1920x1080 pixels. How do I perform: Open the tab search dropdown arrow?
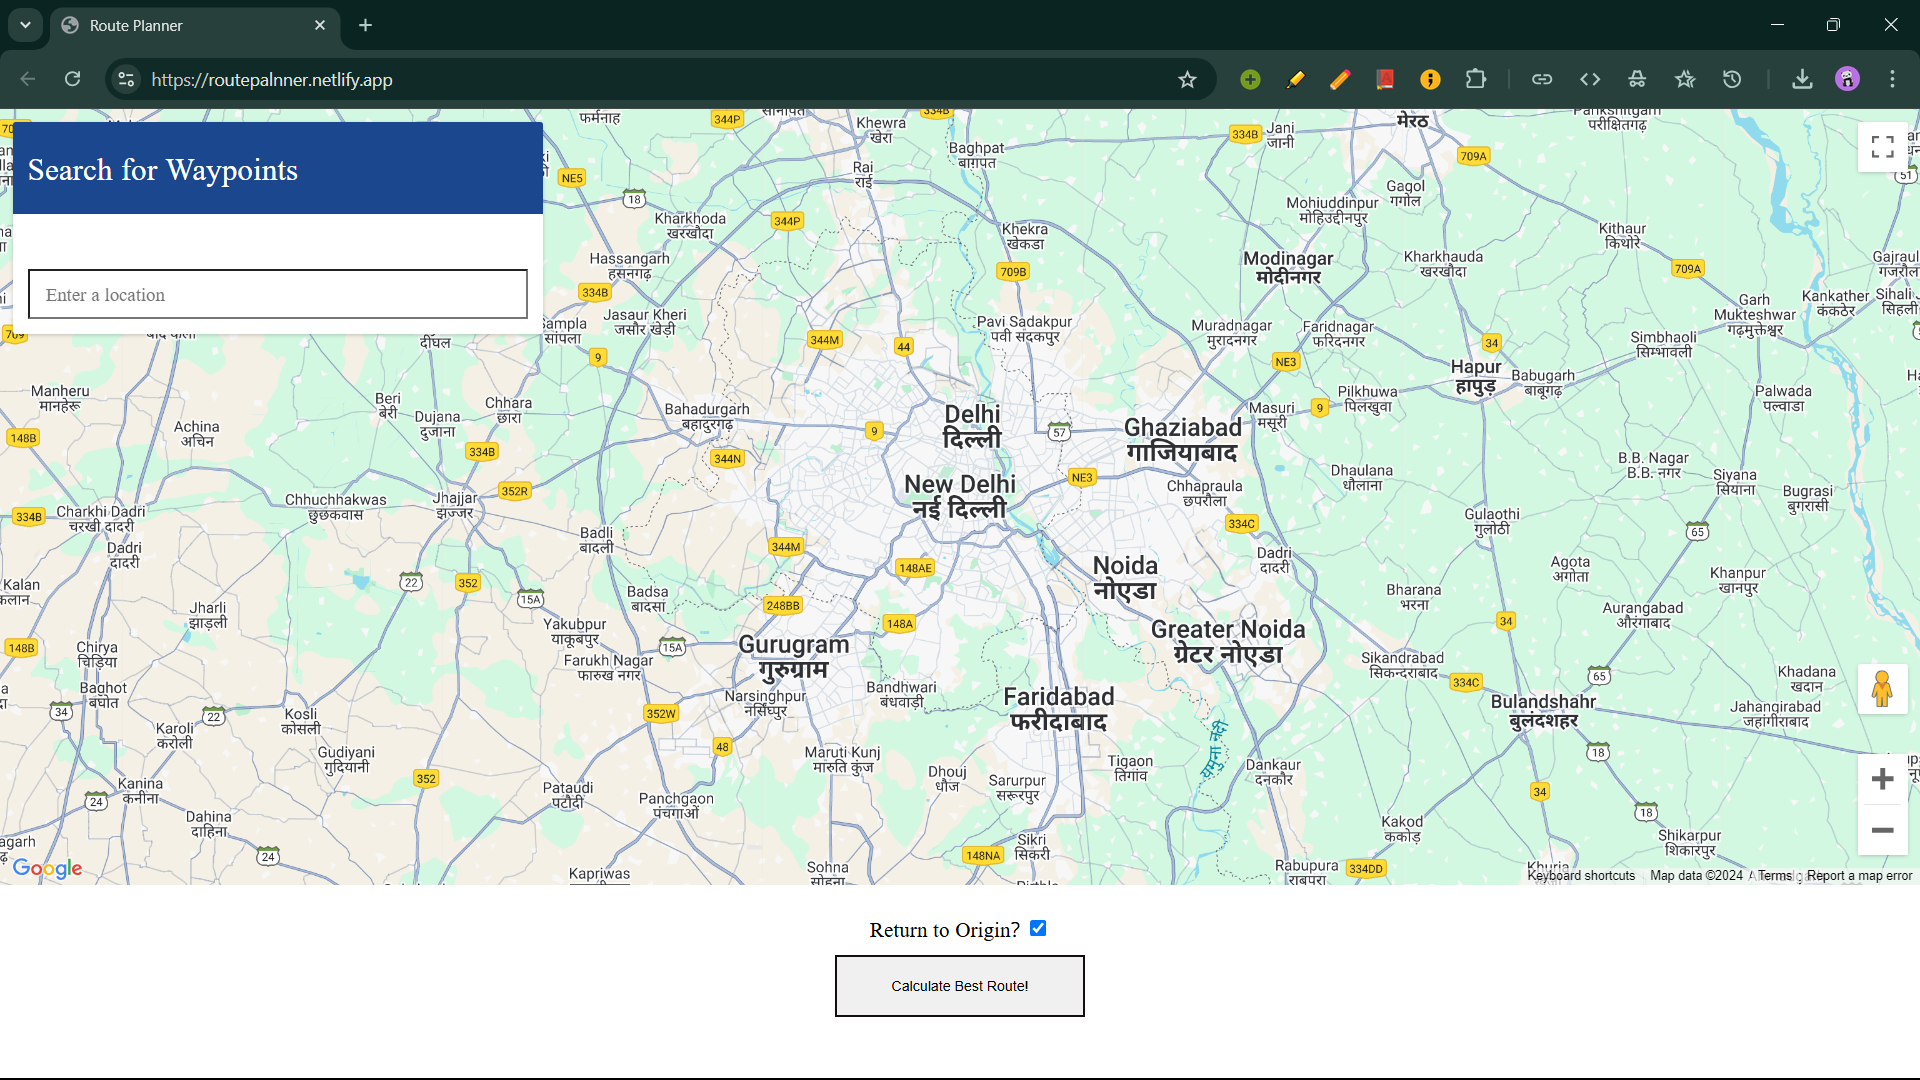[25, 25]
